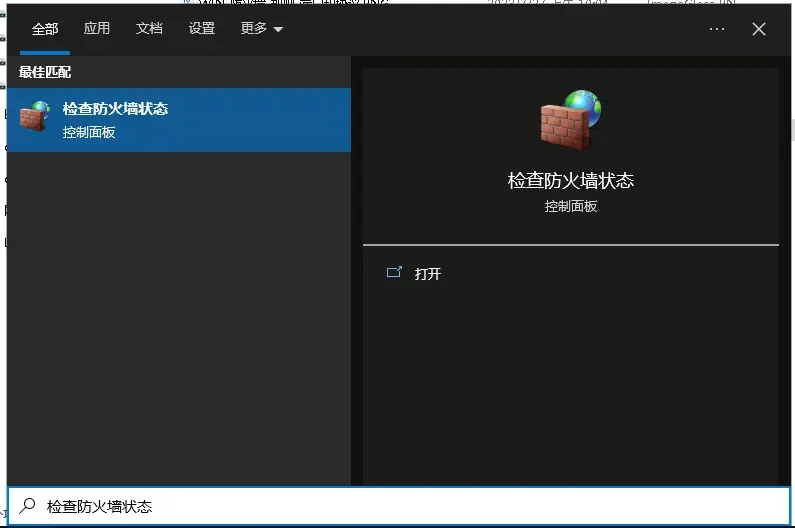Viewport: 795px width, 528px height.
Task: Click 控制面板 subtitle in the result list
Action: (x=89, y=132)
